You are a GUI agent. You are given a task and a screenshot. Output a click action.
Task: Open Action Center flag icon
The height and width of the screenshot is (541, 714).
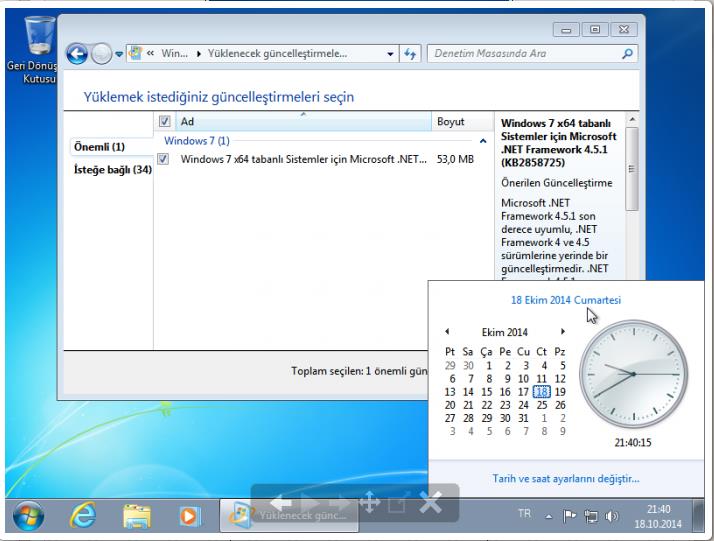click(x=569, y=516)
